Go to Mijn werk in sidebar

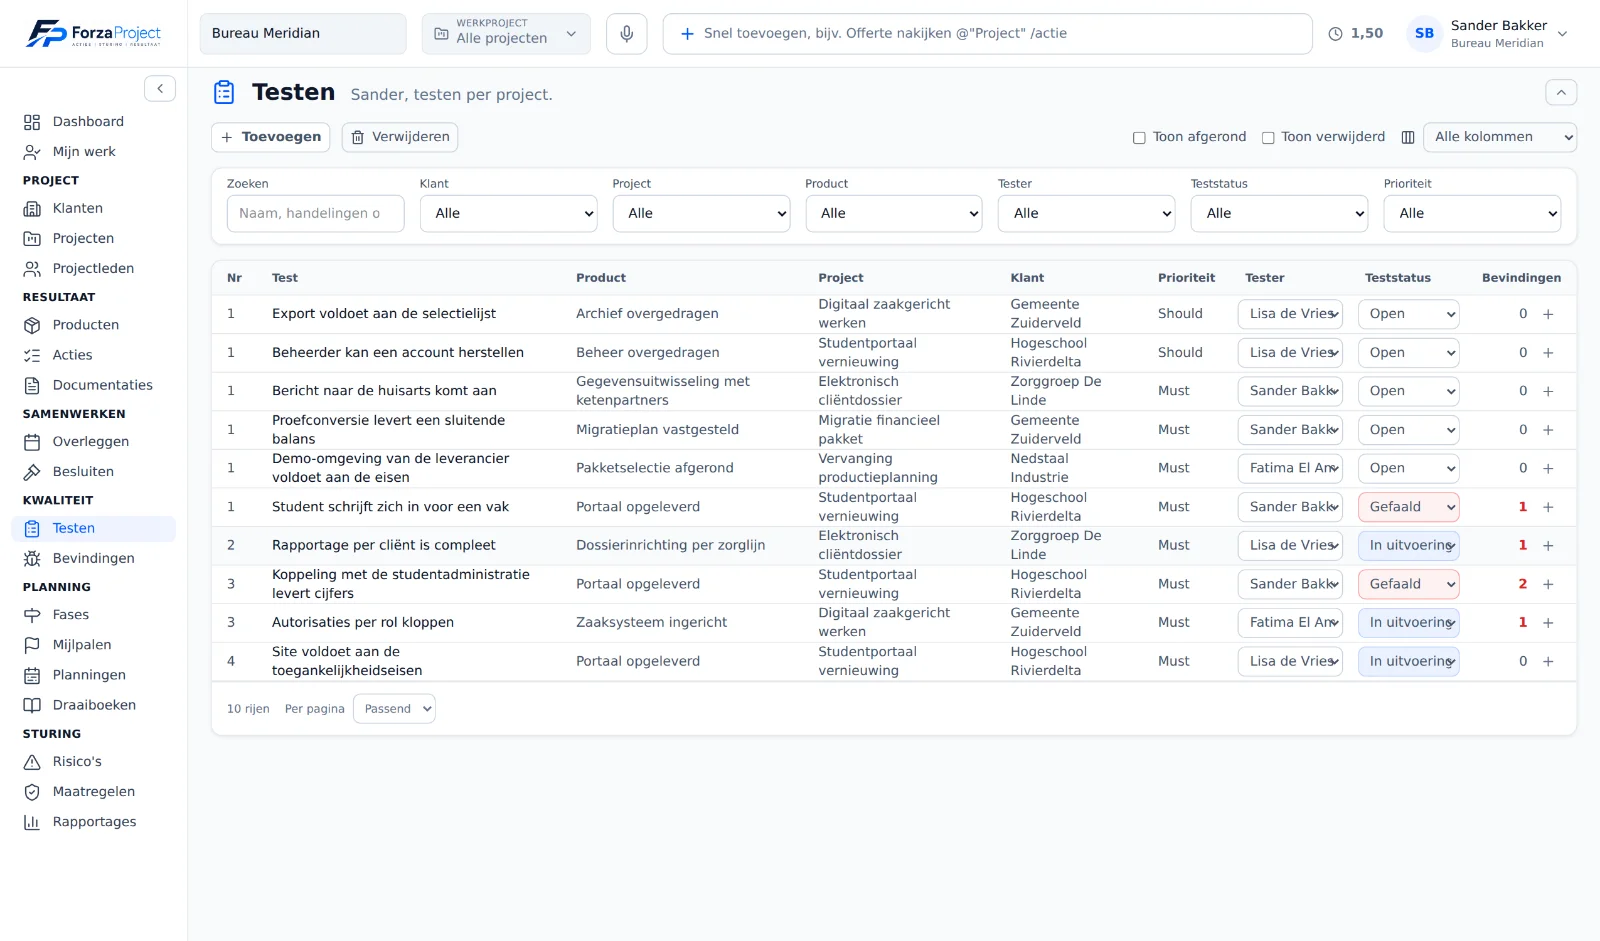[x=94, y=152]
